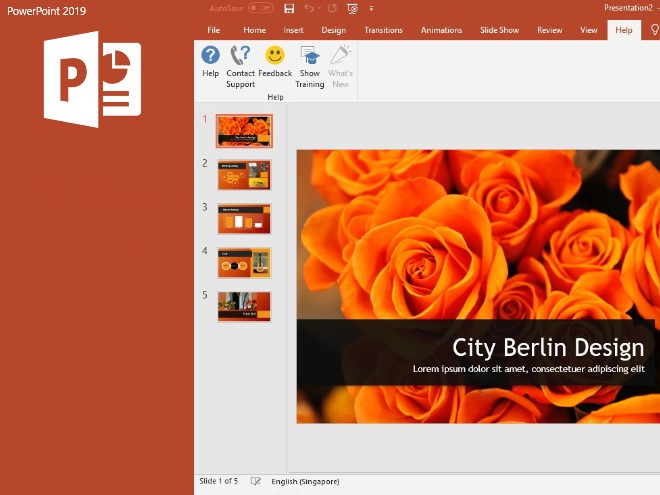Image resolution: width=660 pixels, height=495 pixels.
Task: Click the Tell Me lightbulb icon
Action: tap(654, 30)
